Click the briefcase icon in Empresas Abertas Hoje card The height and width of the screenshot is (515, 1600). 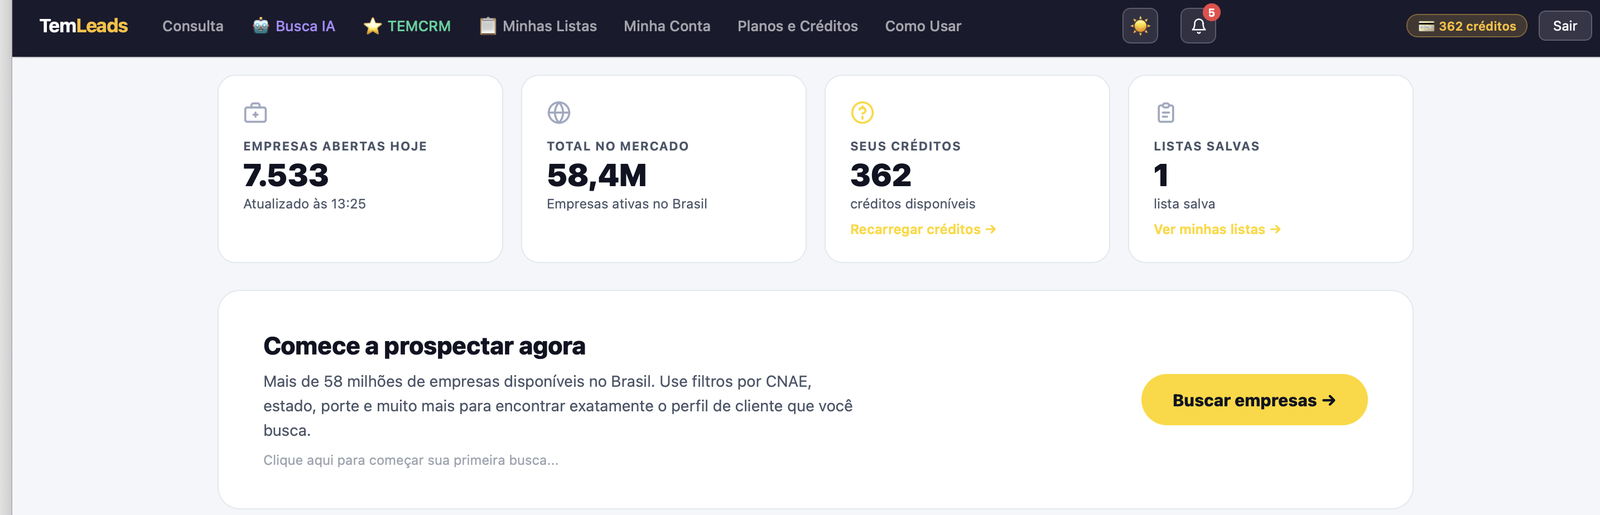pos(256,113)
